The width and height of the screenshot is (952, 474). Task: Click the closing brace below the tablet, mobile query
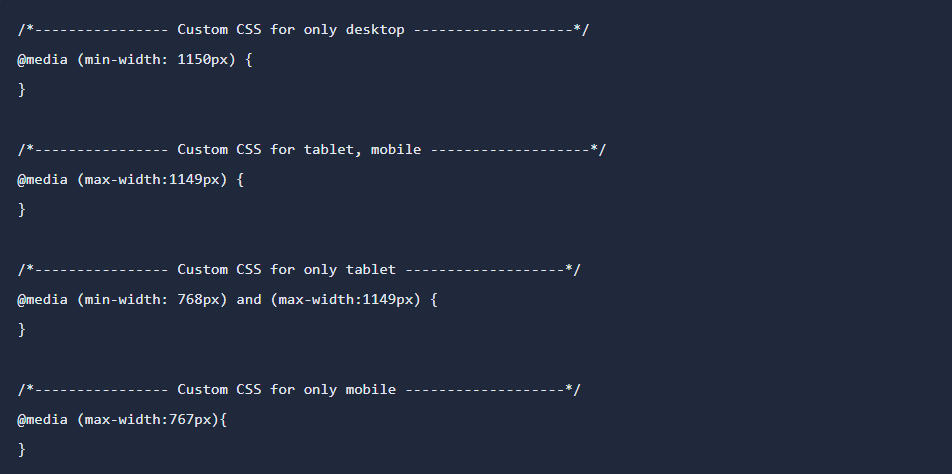click(x=21, y=209)
